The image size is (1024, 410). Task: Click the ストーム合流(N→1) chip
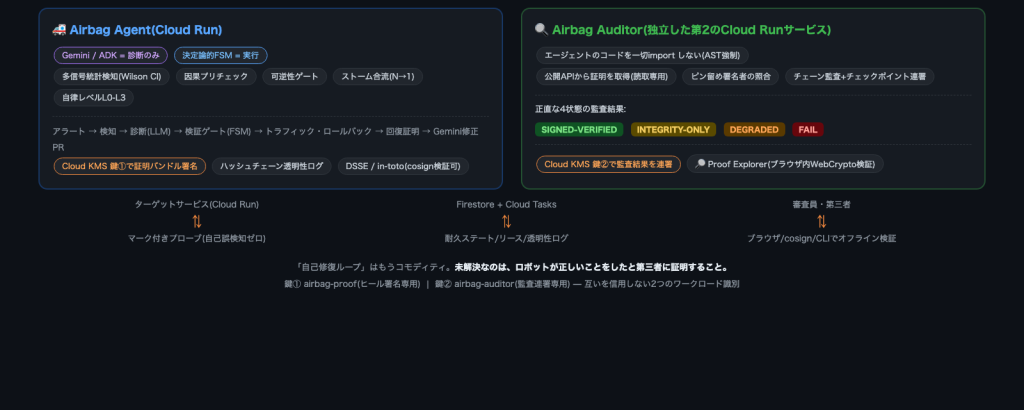pos(378,76)
